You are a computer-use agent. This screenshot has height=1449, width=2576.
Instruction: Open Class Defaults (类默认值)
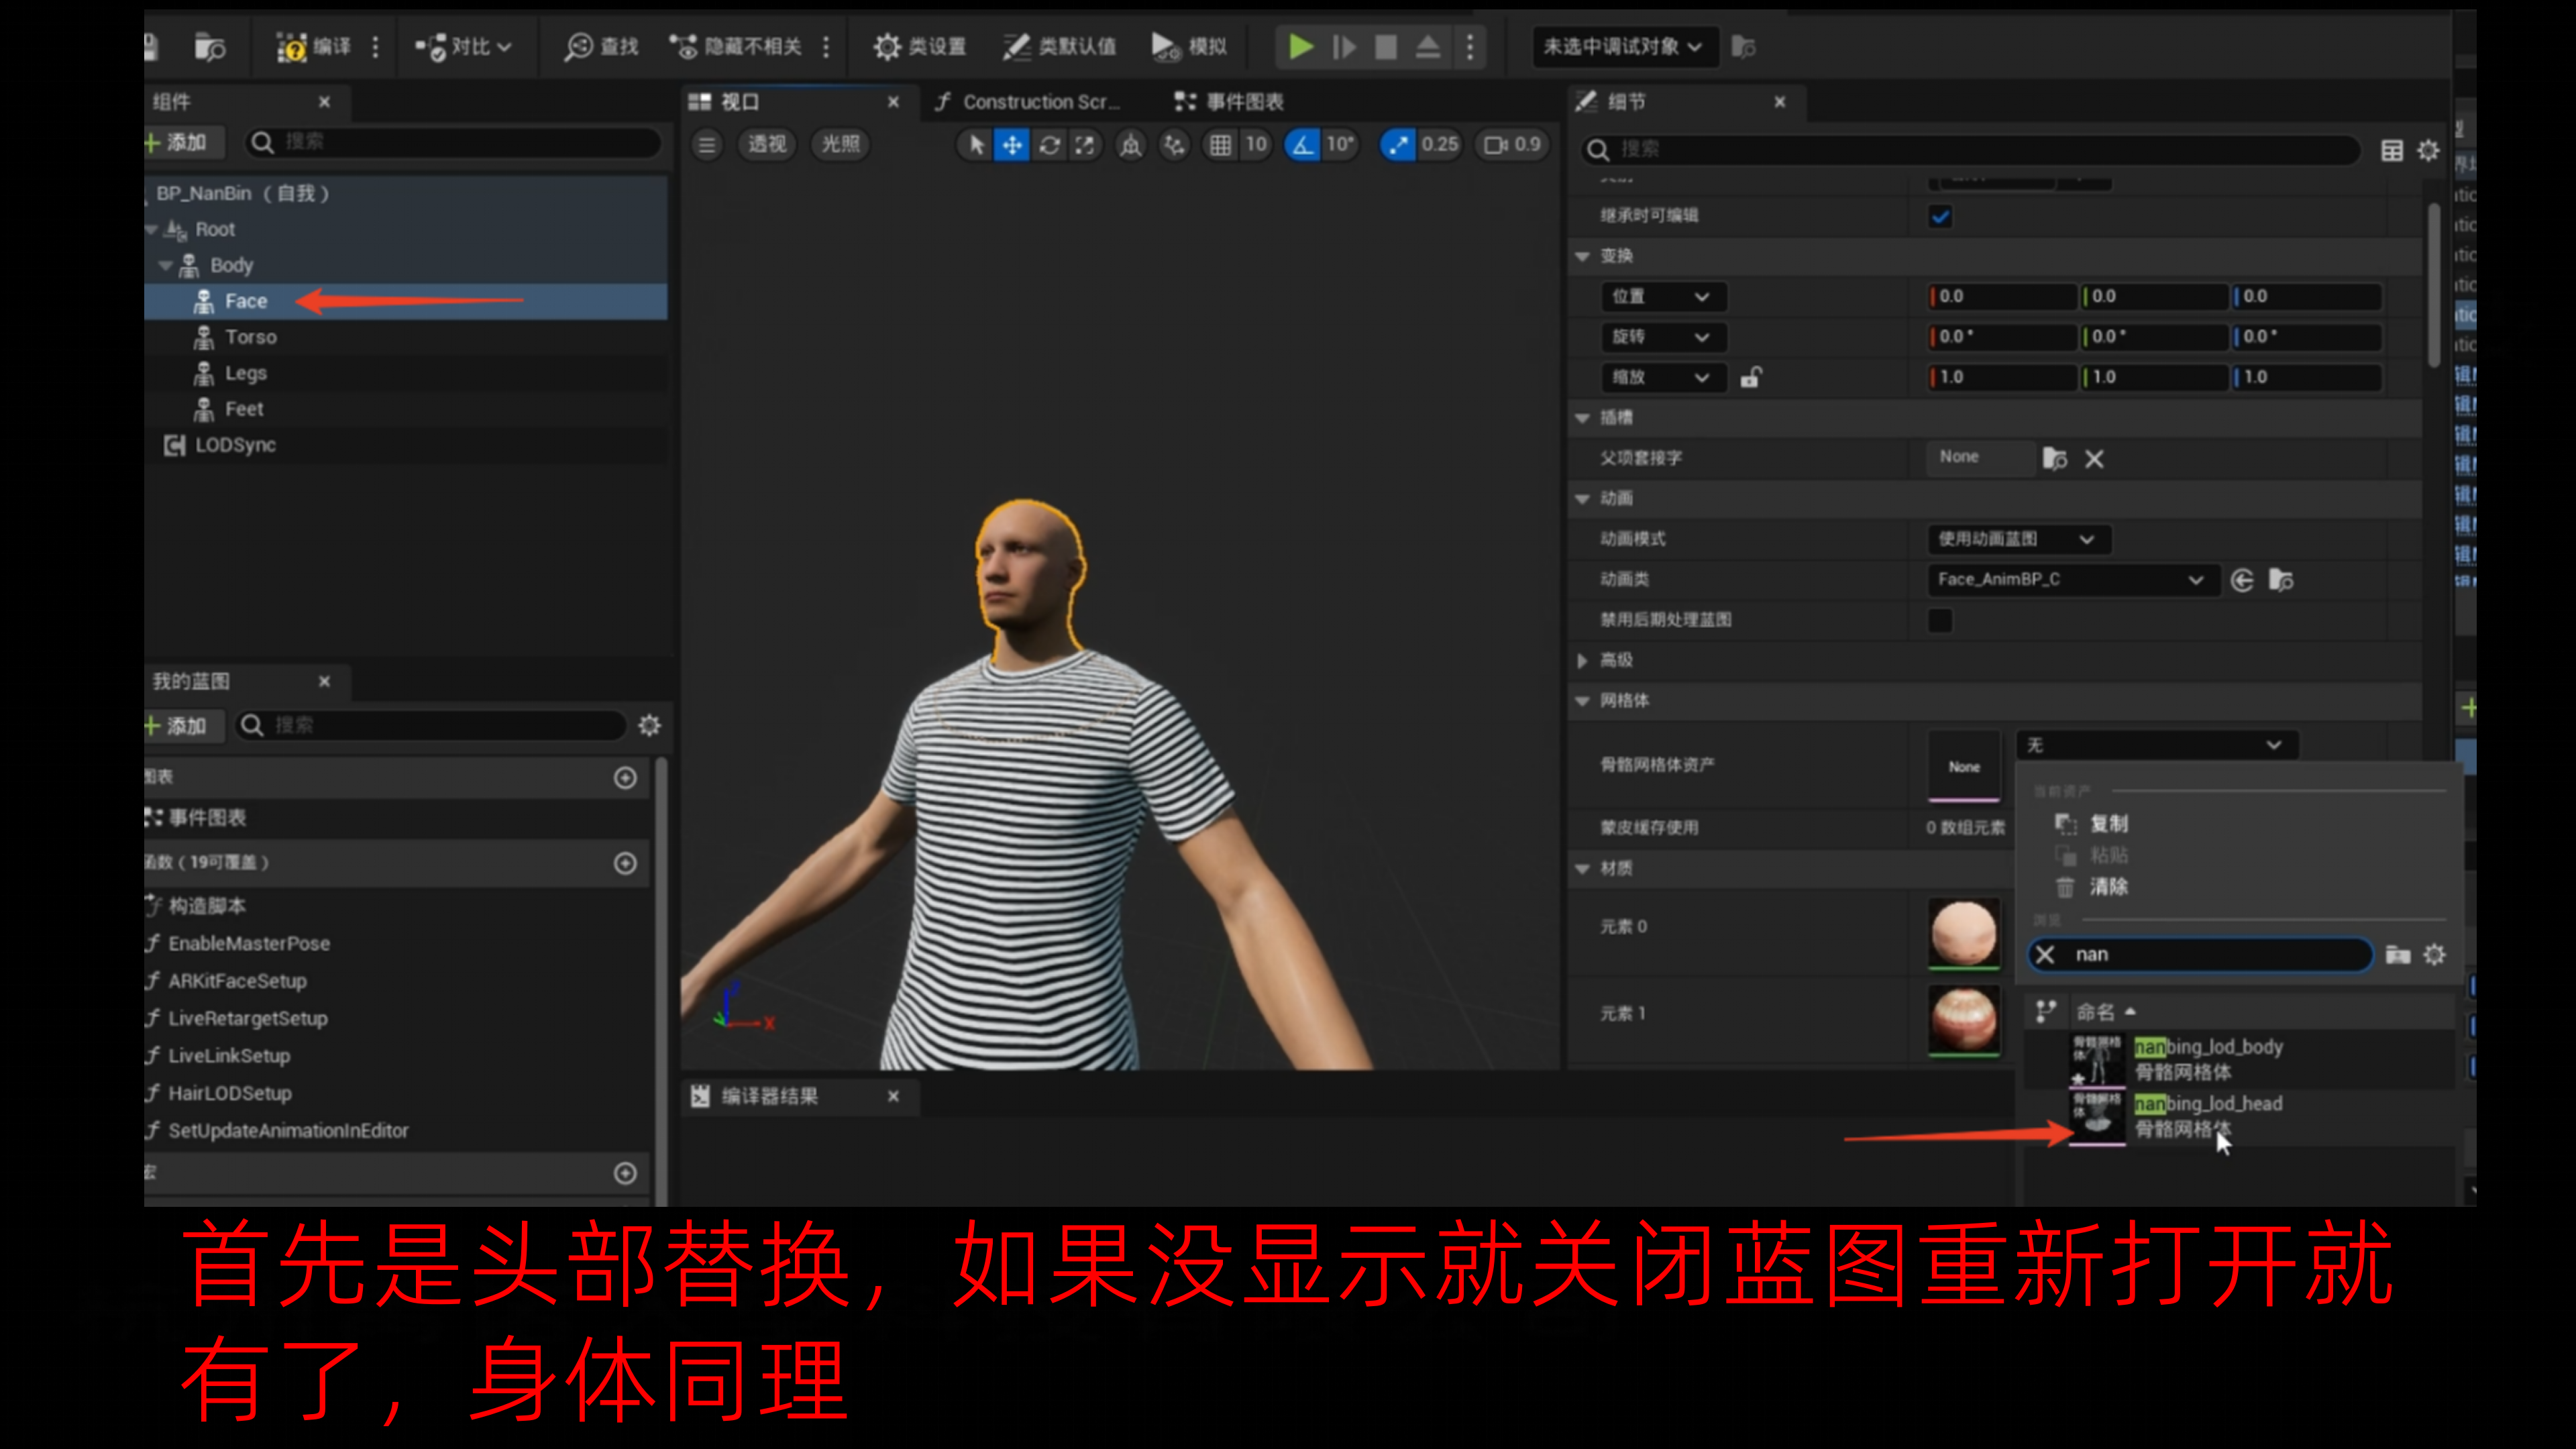coord(1060,46)
